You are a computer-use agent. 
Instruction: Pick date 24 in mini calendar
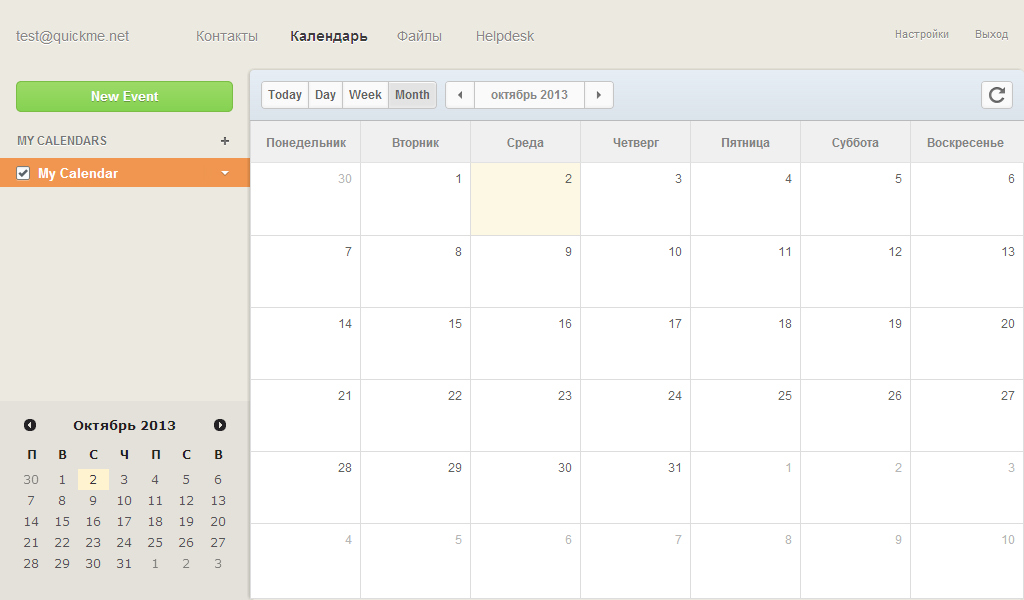click(x=124, y=543)
